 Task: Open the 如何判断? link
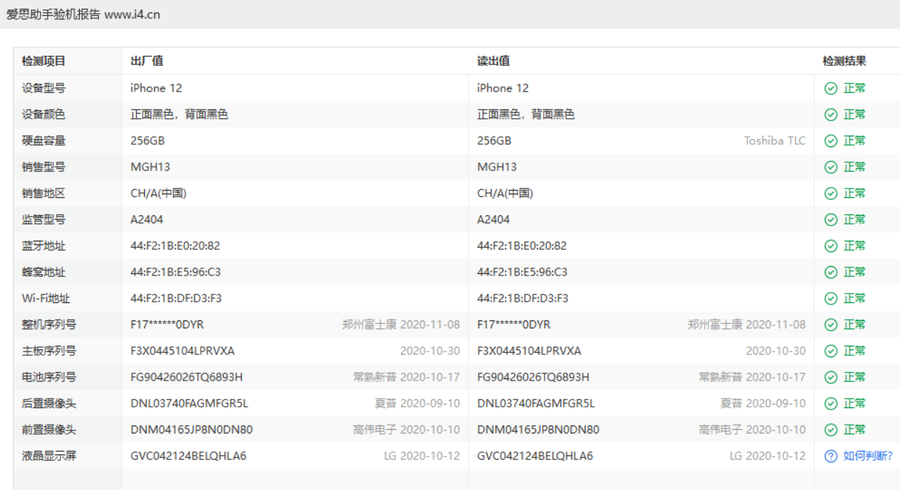point(868,456)
